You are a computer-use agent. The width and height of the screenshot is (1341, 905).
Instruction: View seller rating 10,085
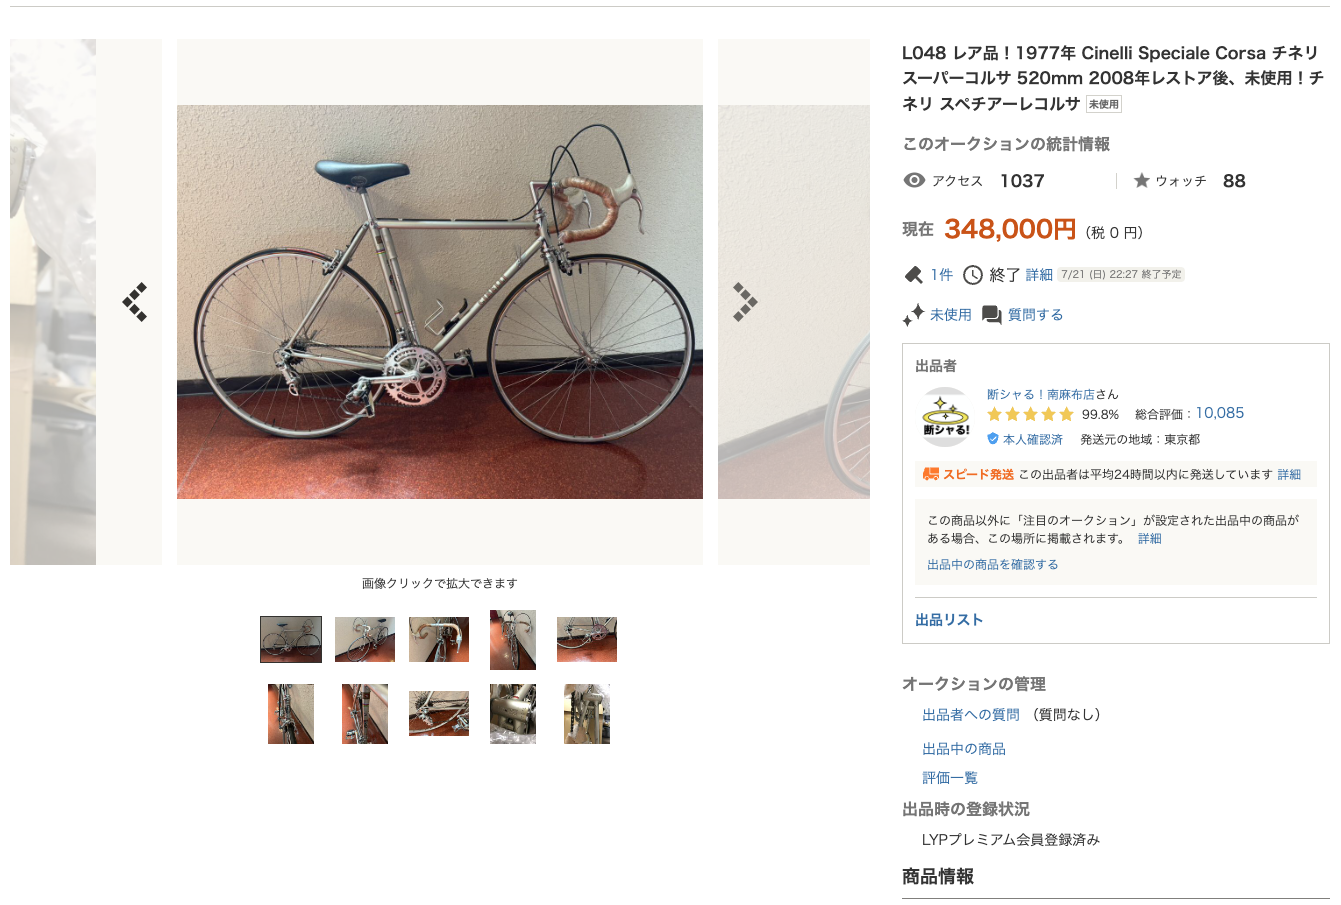(x=1220, y=413)
